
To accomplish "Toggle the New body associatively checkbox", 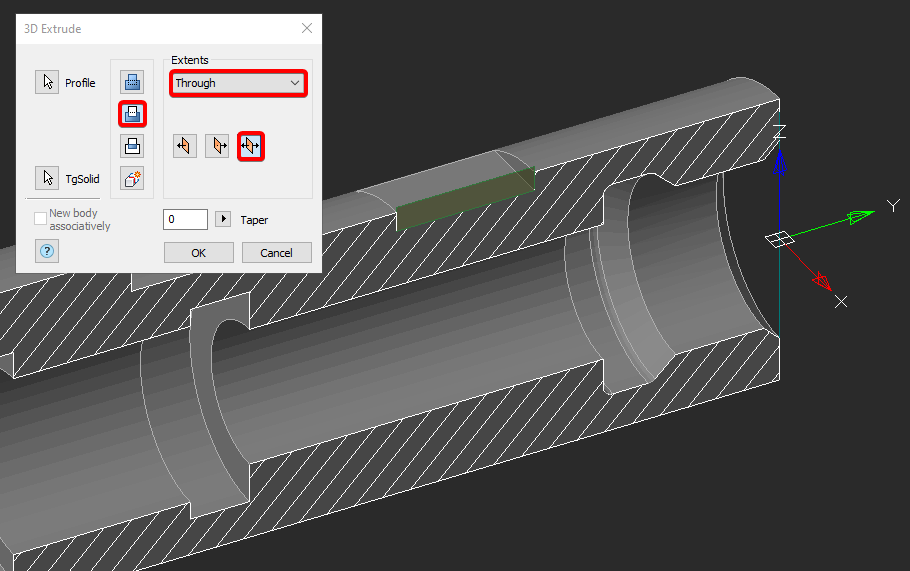I will [41, 218].
